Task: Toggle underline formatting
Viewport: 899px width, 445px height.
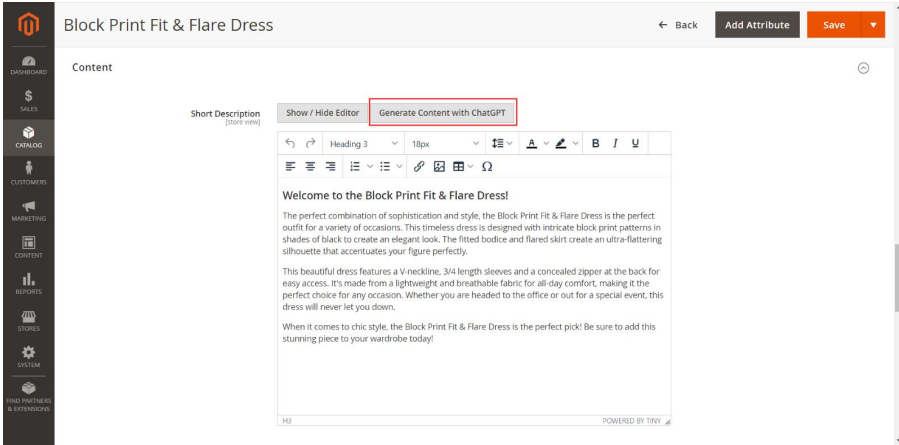Action: click(635, 144)
